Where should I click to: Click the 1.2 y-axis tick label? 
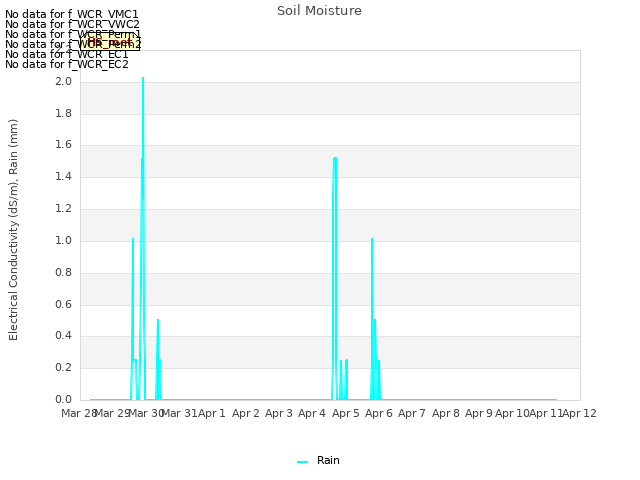point(63,209)
